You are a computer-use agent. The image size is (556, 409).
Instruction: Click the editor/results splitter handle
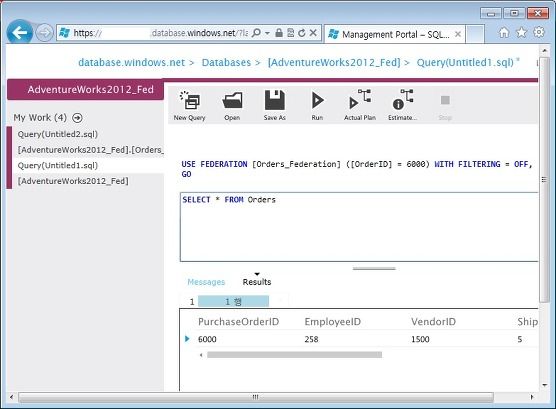coord(374,269)
